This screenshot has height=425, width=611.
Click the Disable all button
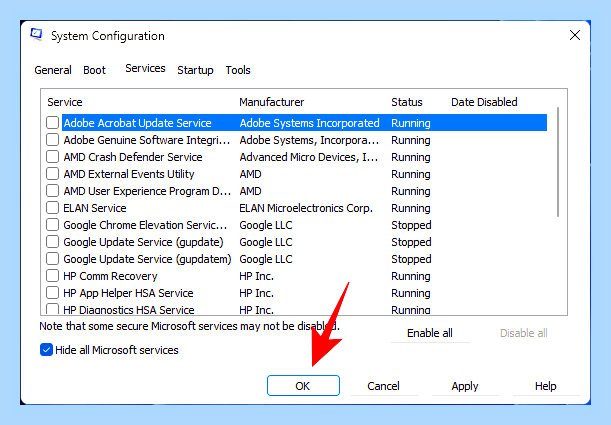point(524,333)
